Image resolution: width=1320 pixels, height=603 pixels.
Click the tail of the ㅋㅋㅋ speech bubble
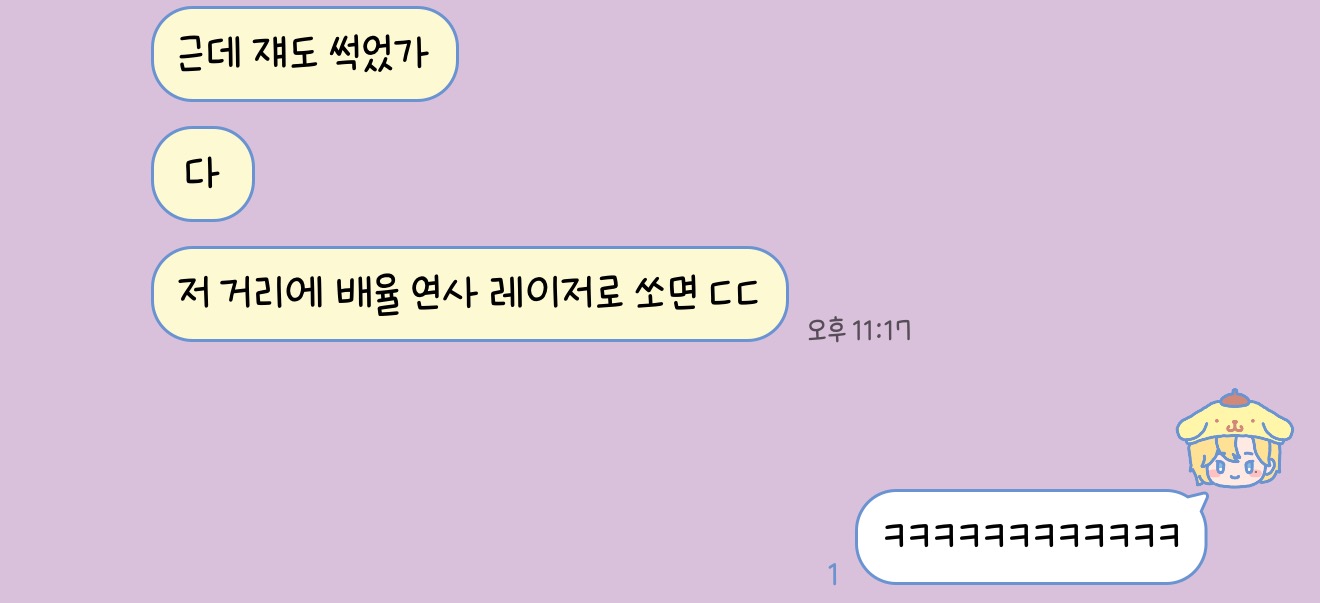click(1196, 495)
